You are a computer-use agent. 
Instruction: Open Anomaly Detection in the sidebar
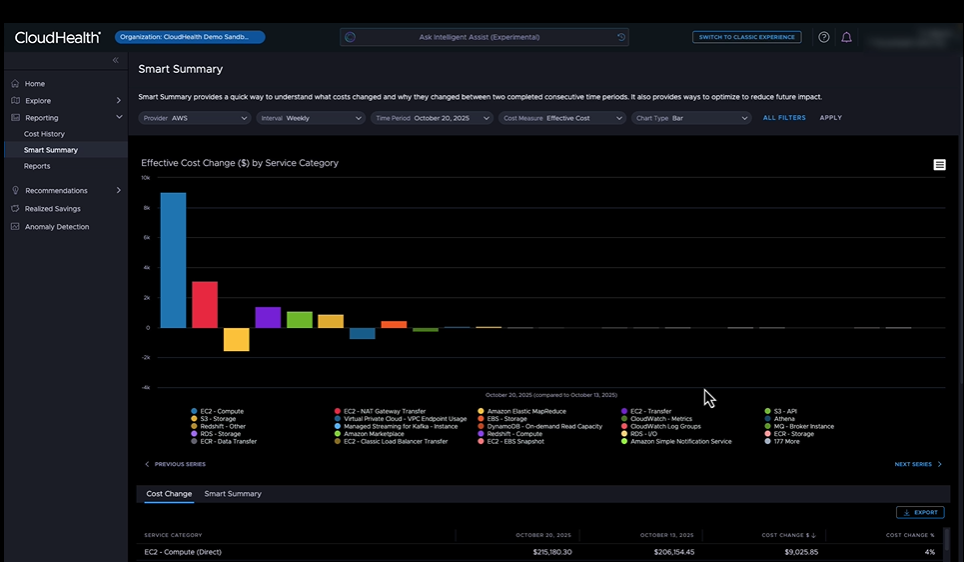pyautogui.click(x=57, y=227)
